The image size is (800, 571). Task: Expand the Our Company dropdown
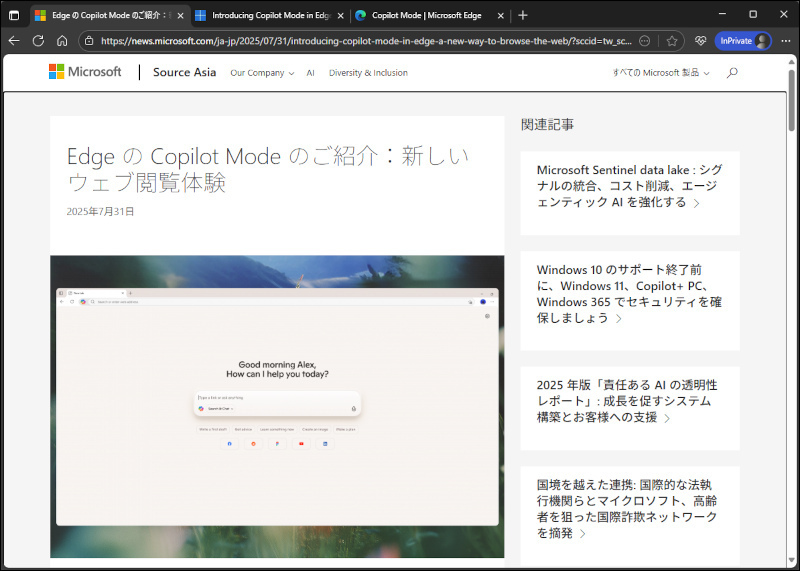[262, 73]
